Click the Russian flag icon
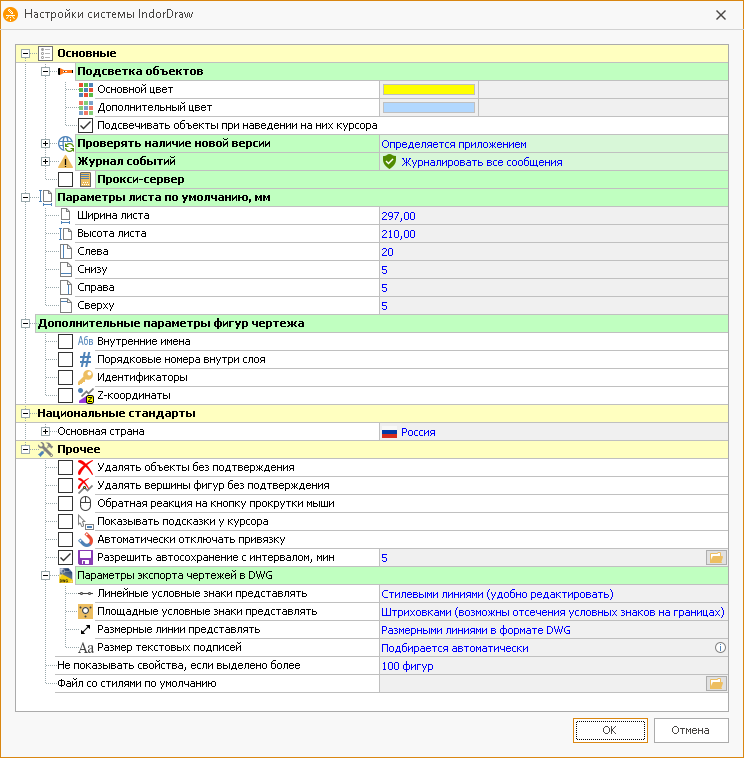This screenshot has height=758, width=744. [389, 433]
